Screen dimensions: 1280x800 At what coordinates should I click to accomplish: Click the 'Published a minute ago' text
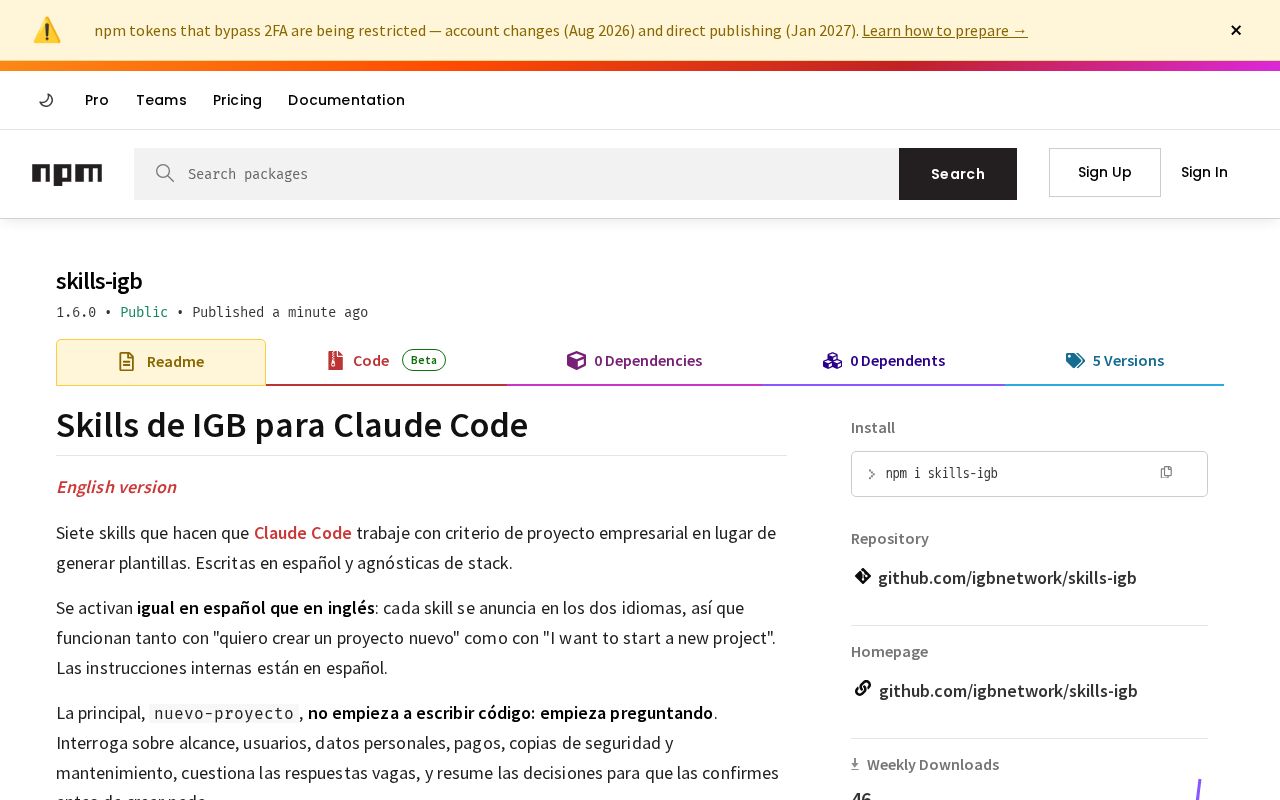[x=280, y=312]
